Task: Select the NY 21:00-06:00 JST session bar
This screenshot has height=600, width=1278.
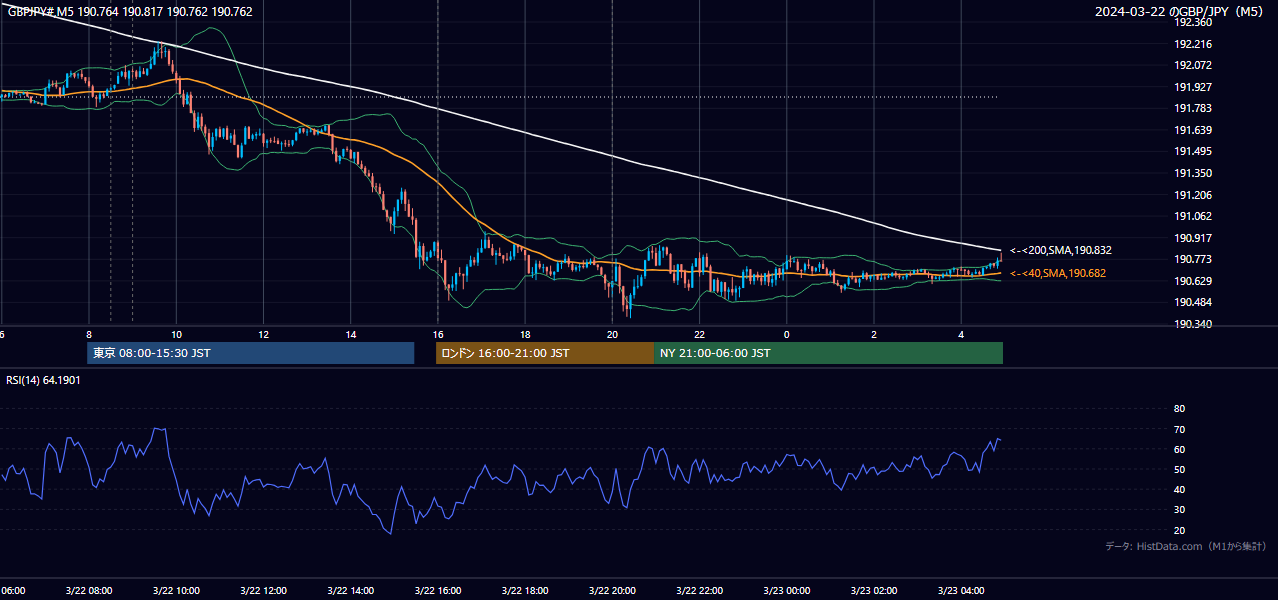Action: [x=828, y=353]
